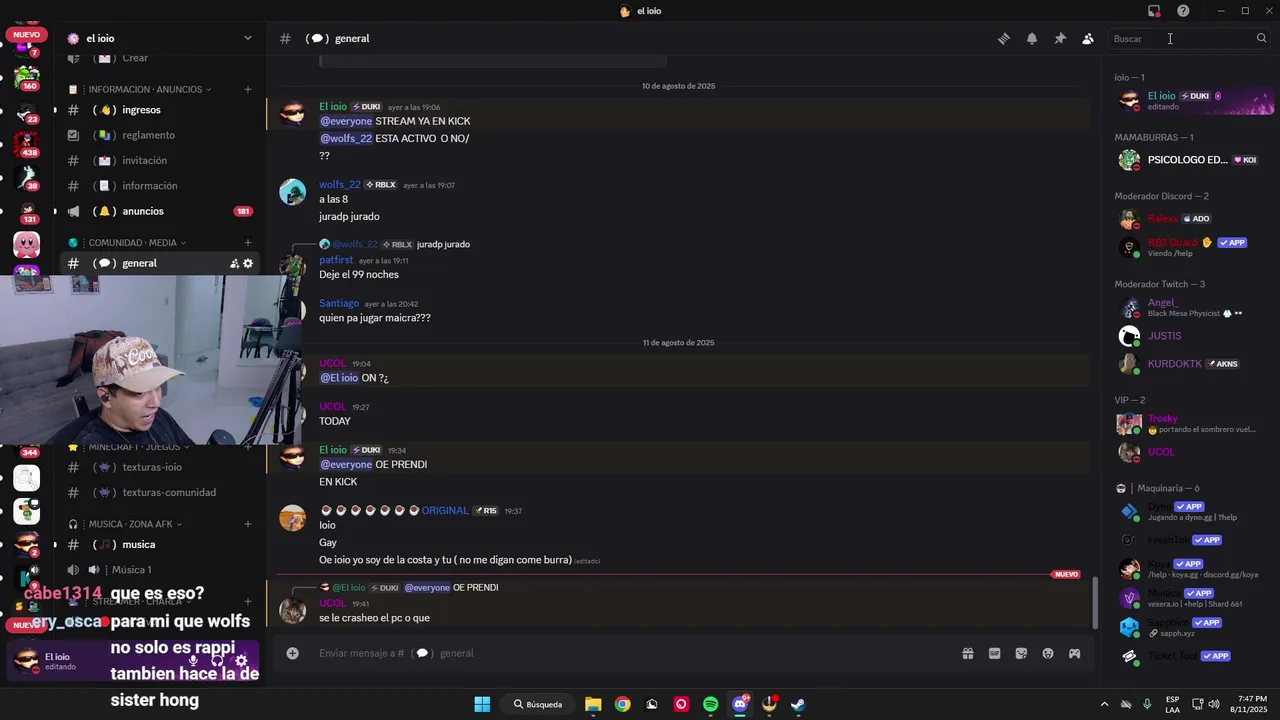Open notification settings bell icon

point(1032,38)
